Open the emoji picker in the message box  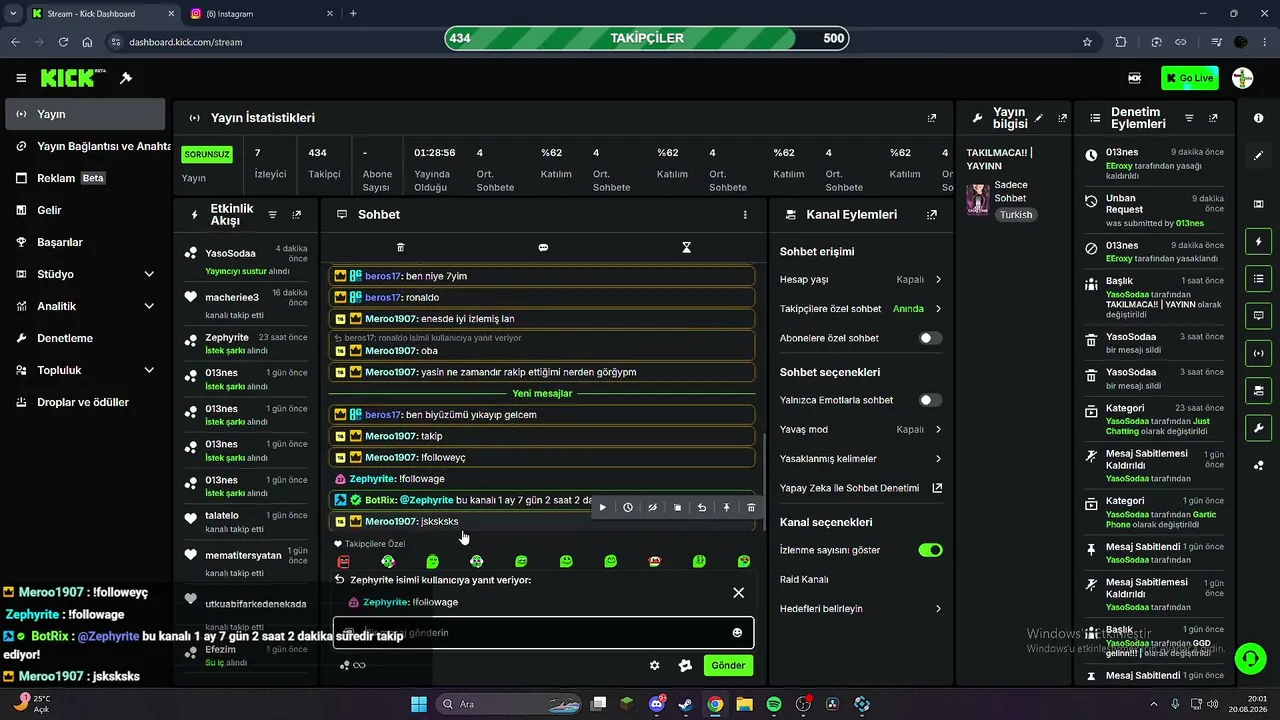tap(738, 632)
